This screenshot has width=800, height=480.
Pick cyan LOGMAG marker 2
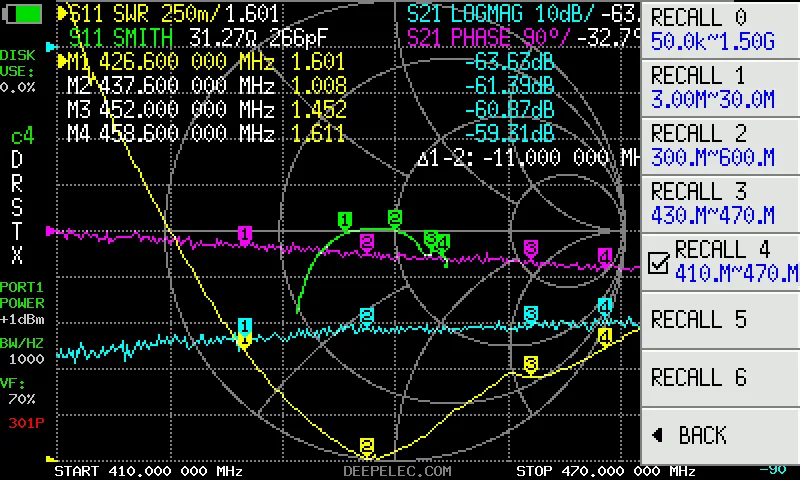367,316
